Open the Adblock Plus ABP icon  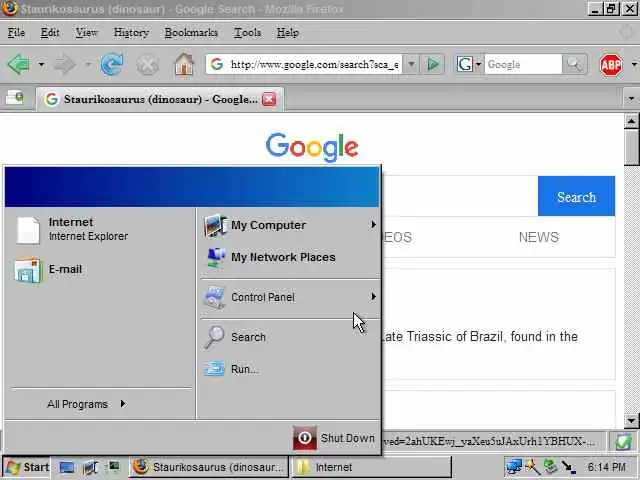point(611,65)
